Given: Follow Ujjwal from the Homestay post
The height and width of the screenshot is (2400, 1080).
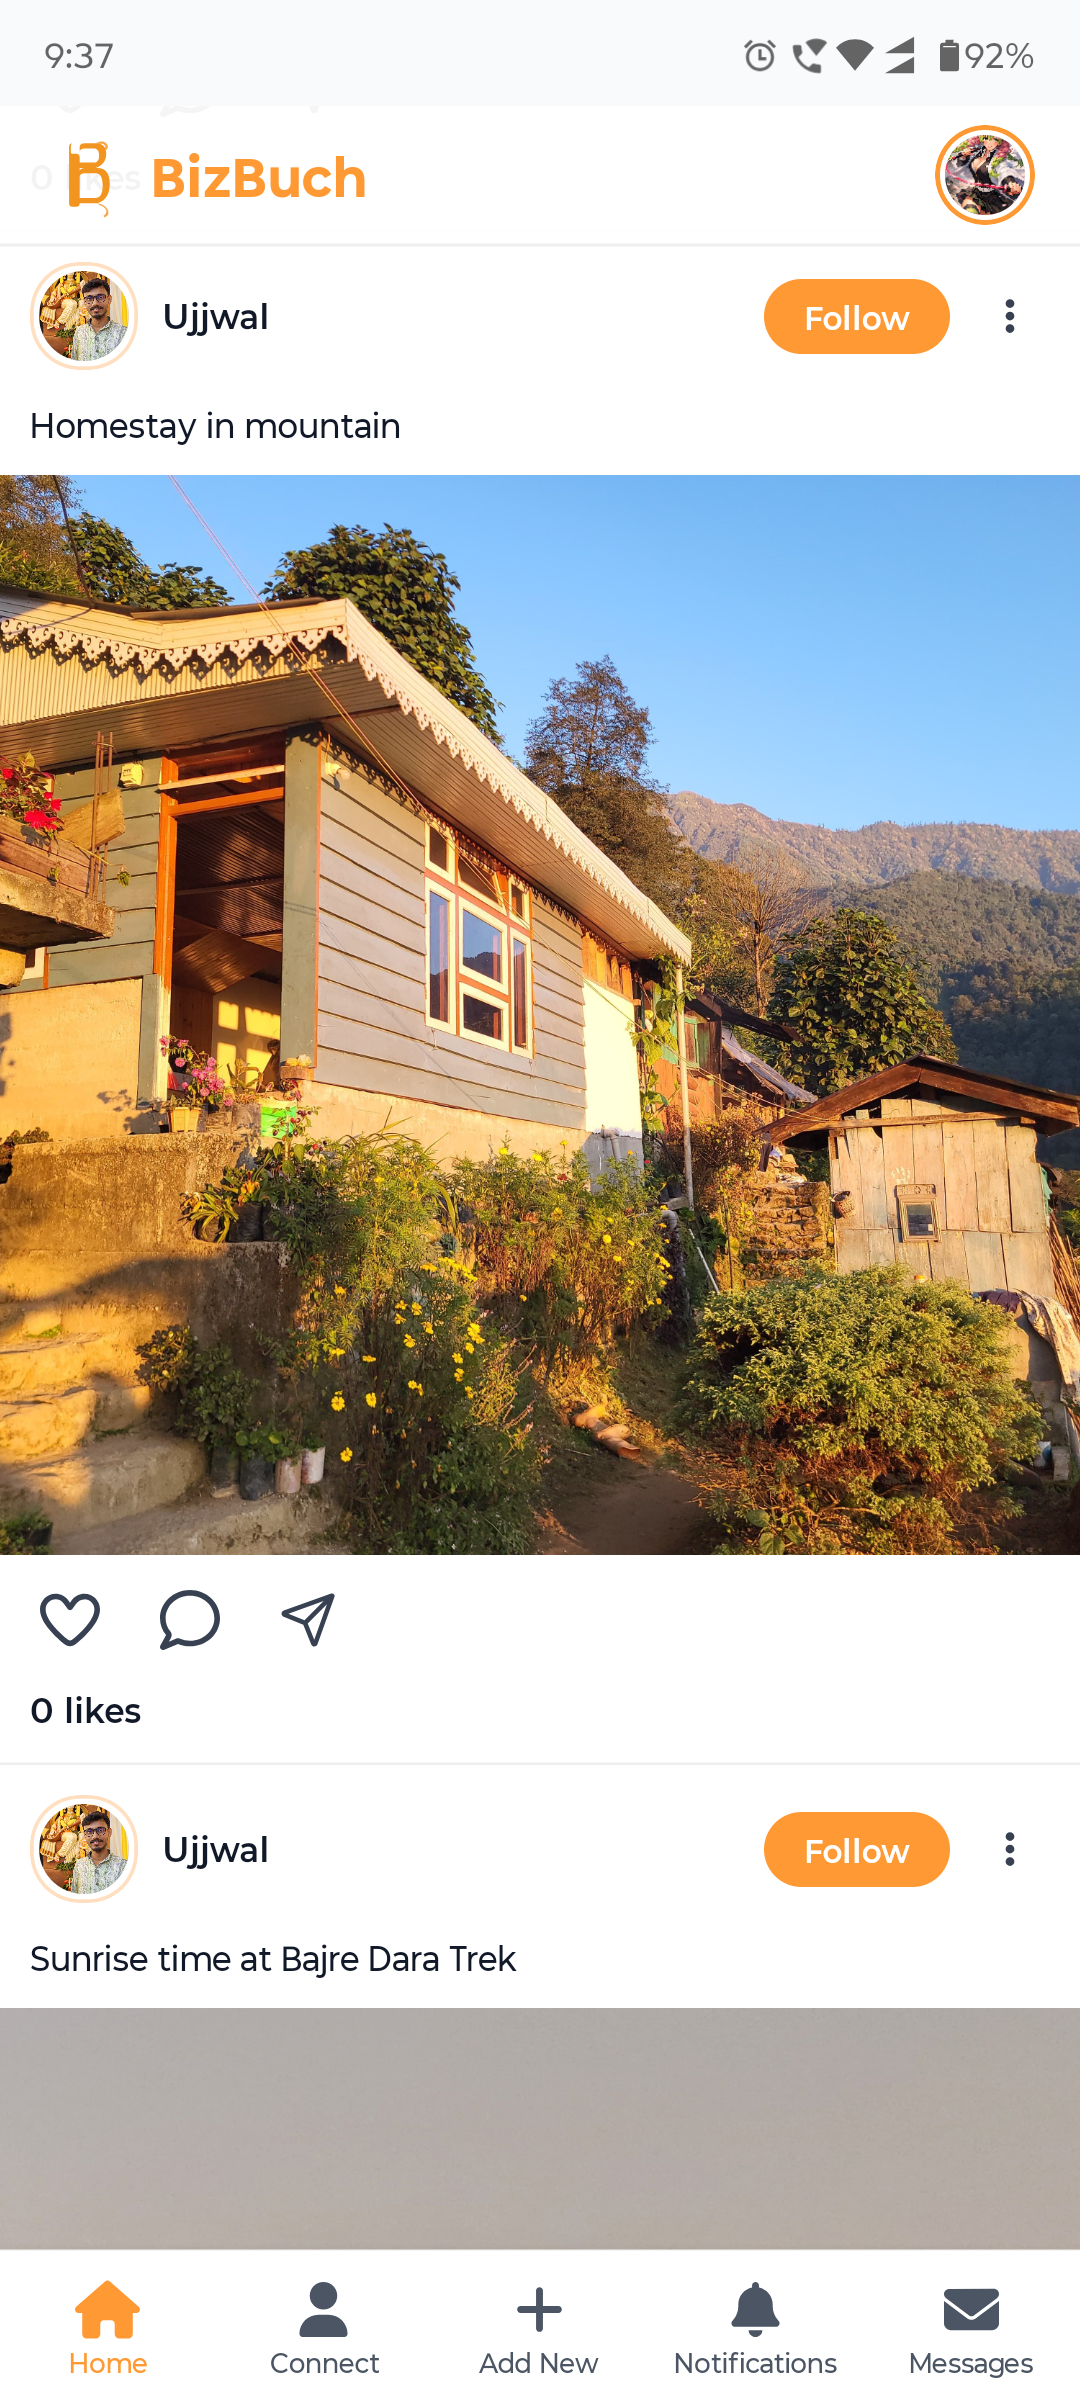Looking at the screenshot, I should coord(857,316).
